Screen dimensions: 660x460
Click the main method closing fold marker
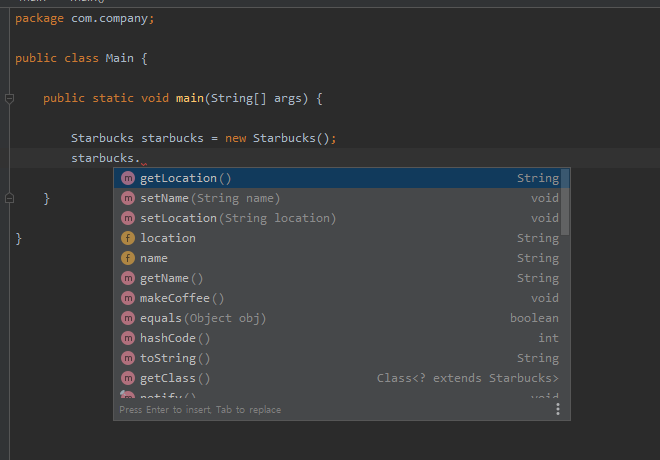point(9,198)
